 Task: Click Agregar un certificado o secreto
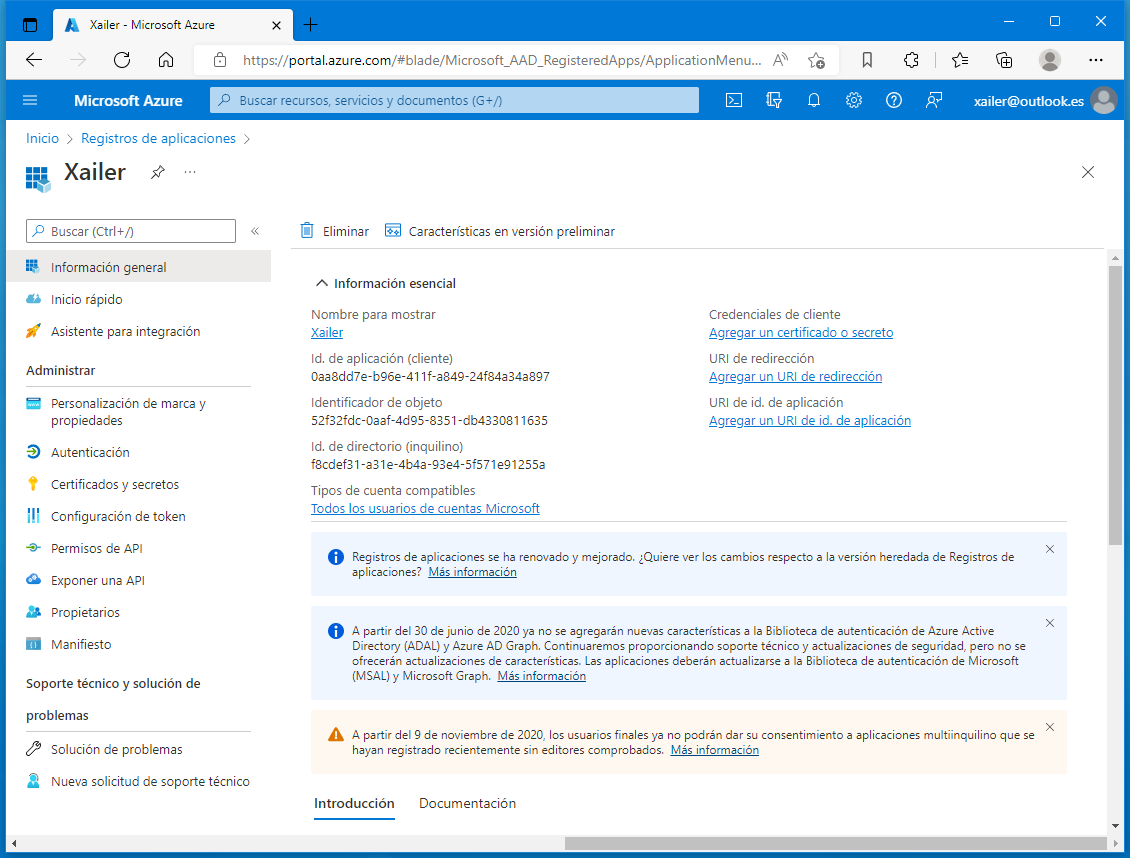[801, 332]
